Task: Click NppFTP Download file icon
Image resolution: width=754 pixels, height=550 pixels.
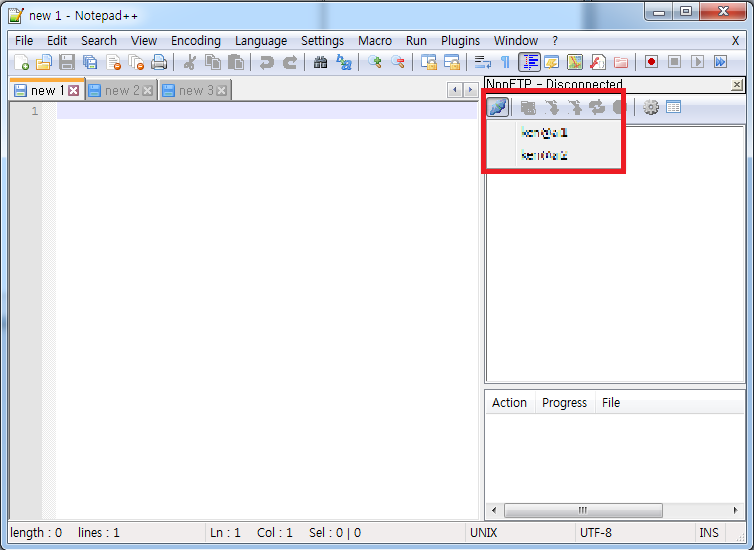Action: (552, 107)
